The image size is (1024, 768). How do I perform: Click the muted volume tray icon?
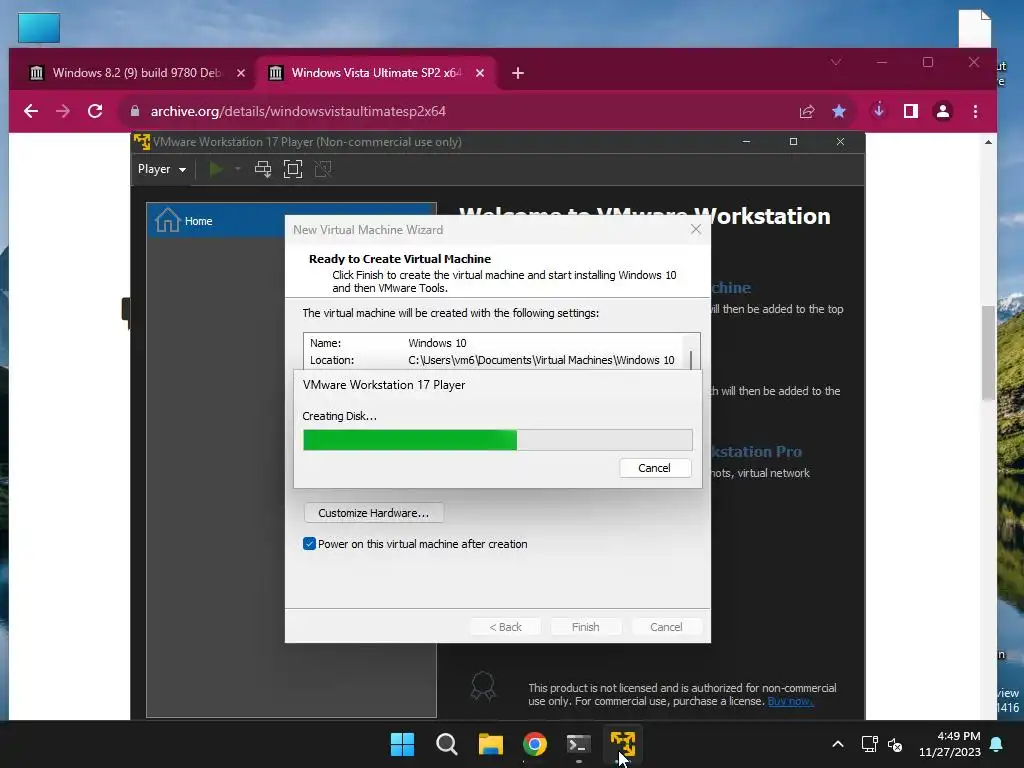(895, 744)
